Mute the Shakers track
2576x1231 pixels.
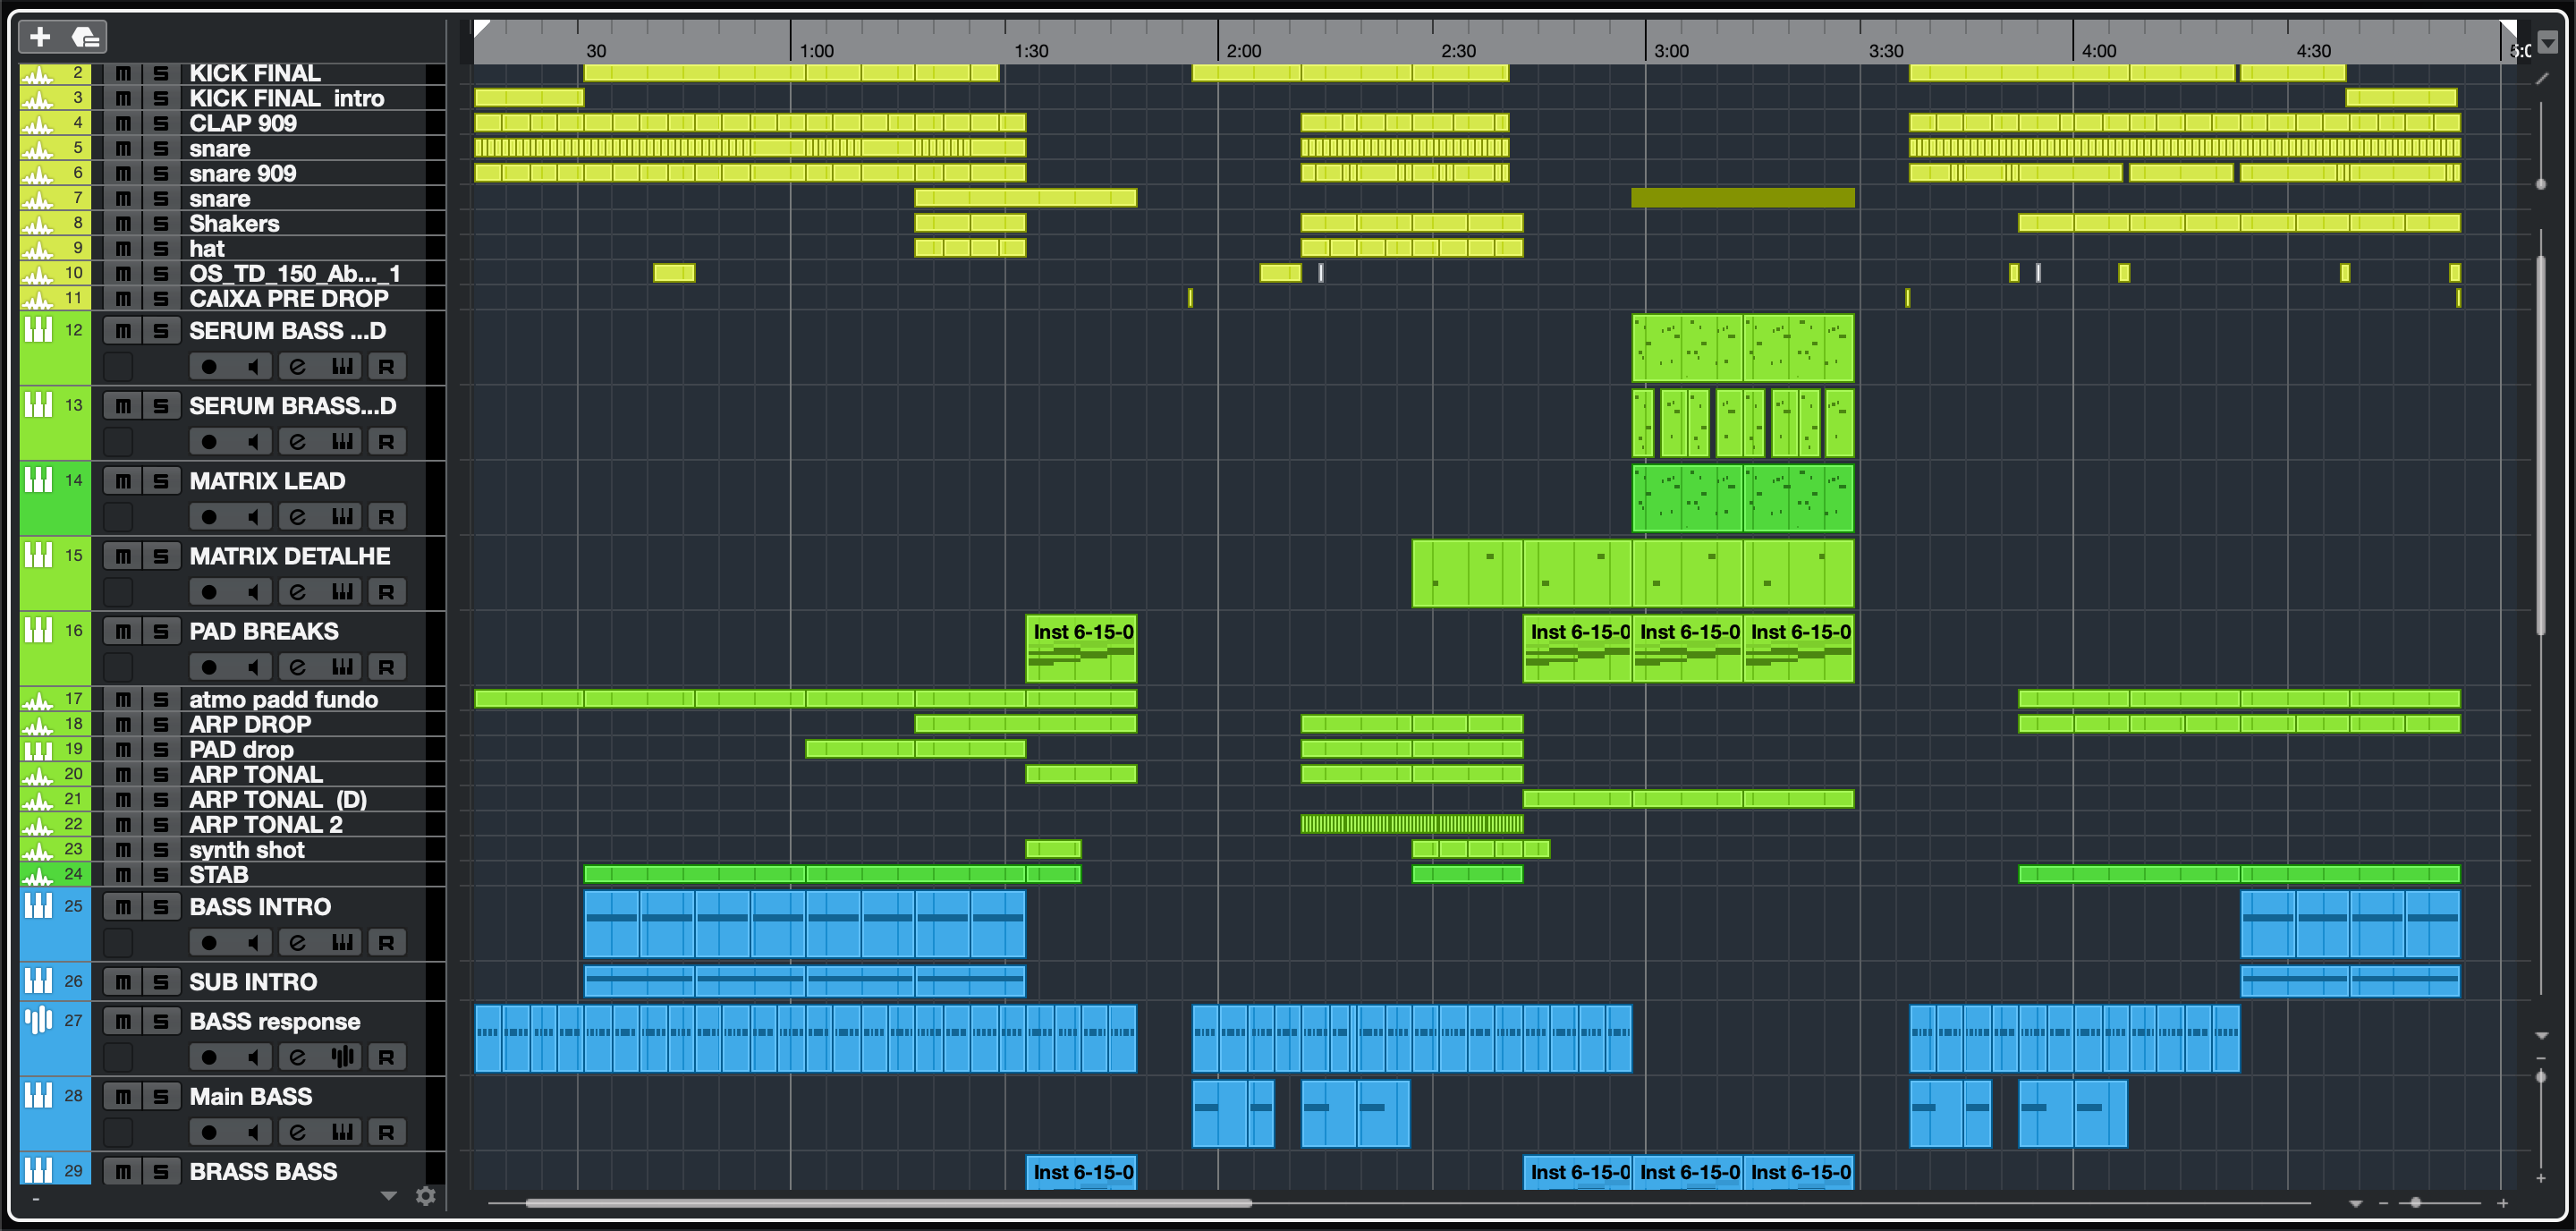123,223
